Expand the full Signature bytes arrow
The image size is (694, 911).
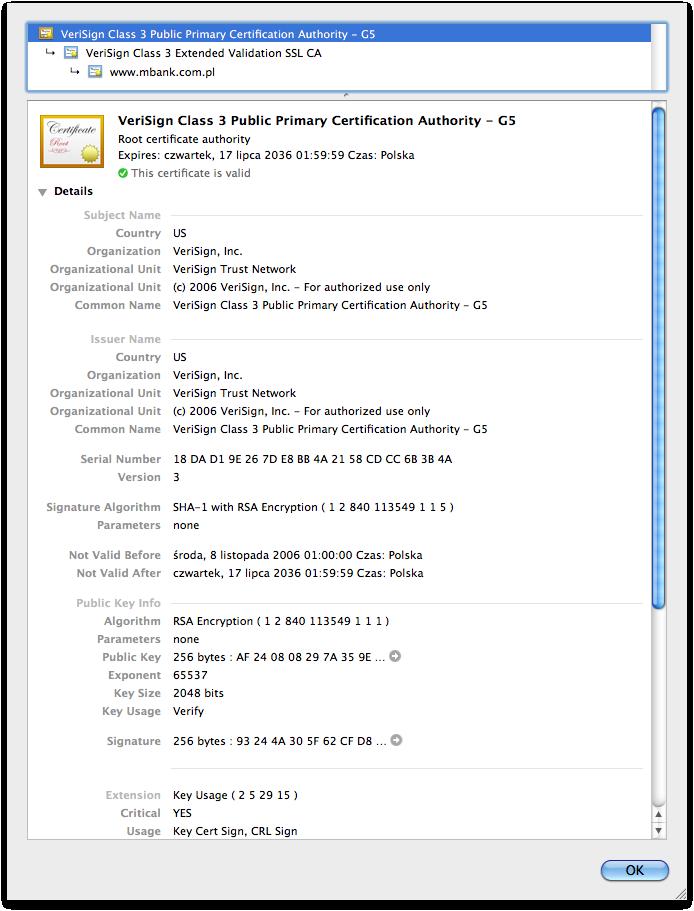pyautogui.click(x=396, y=740)
